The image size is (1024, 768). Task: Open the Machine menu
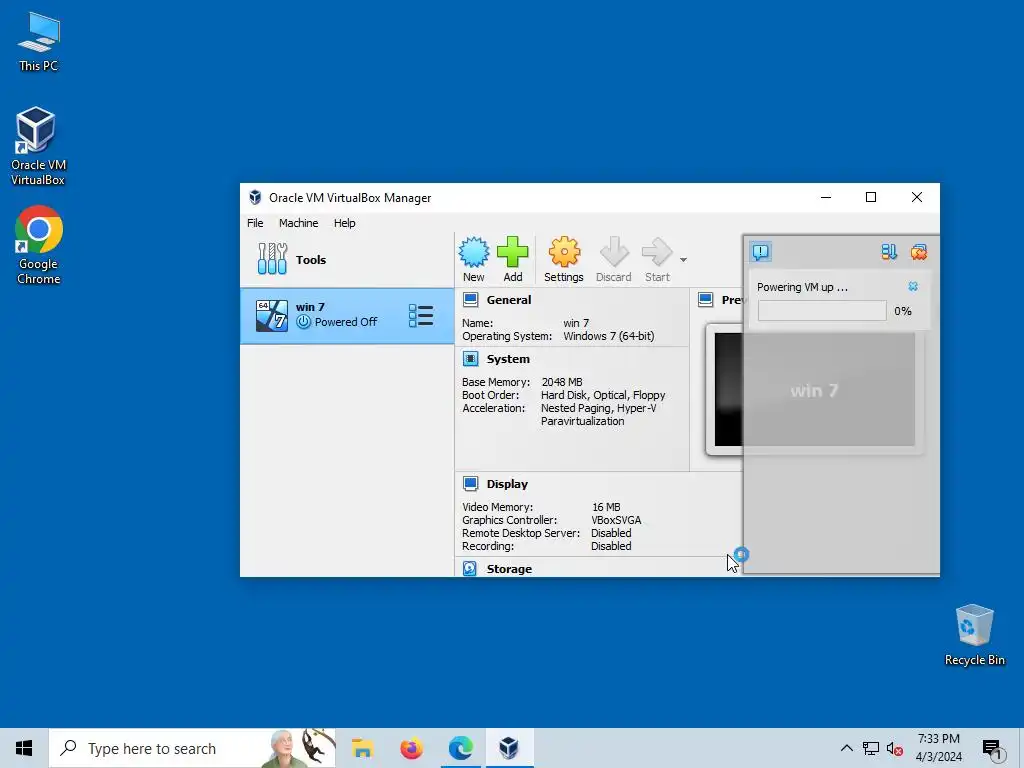(x=298, y=223)
